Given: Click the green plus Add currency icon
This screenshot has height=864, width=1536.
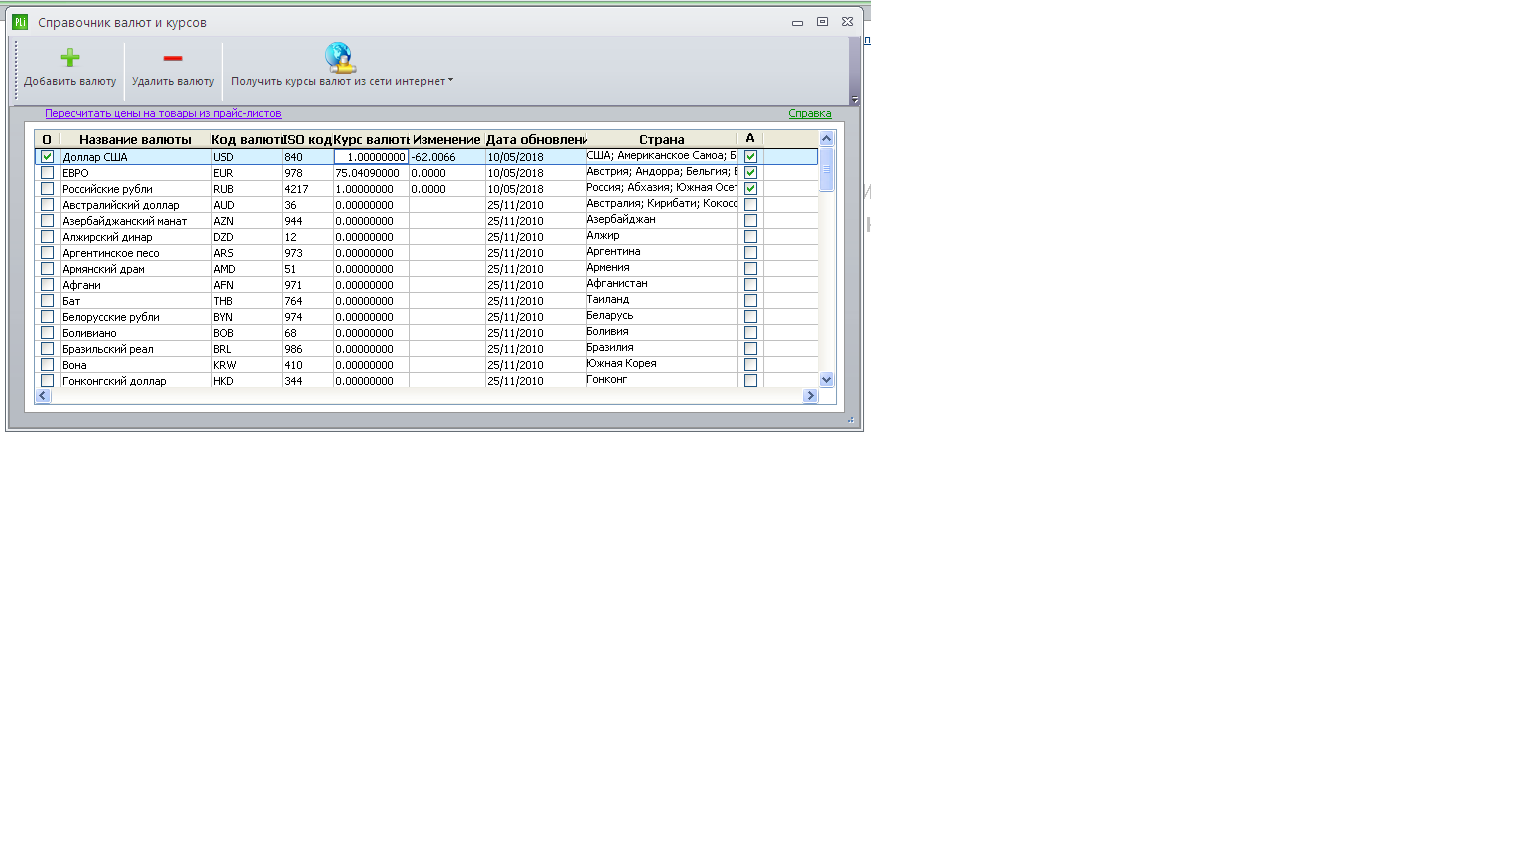Looking at the screenshot, I should [x=70, y=58].
